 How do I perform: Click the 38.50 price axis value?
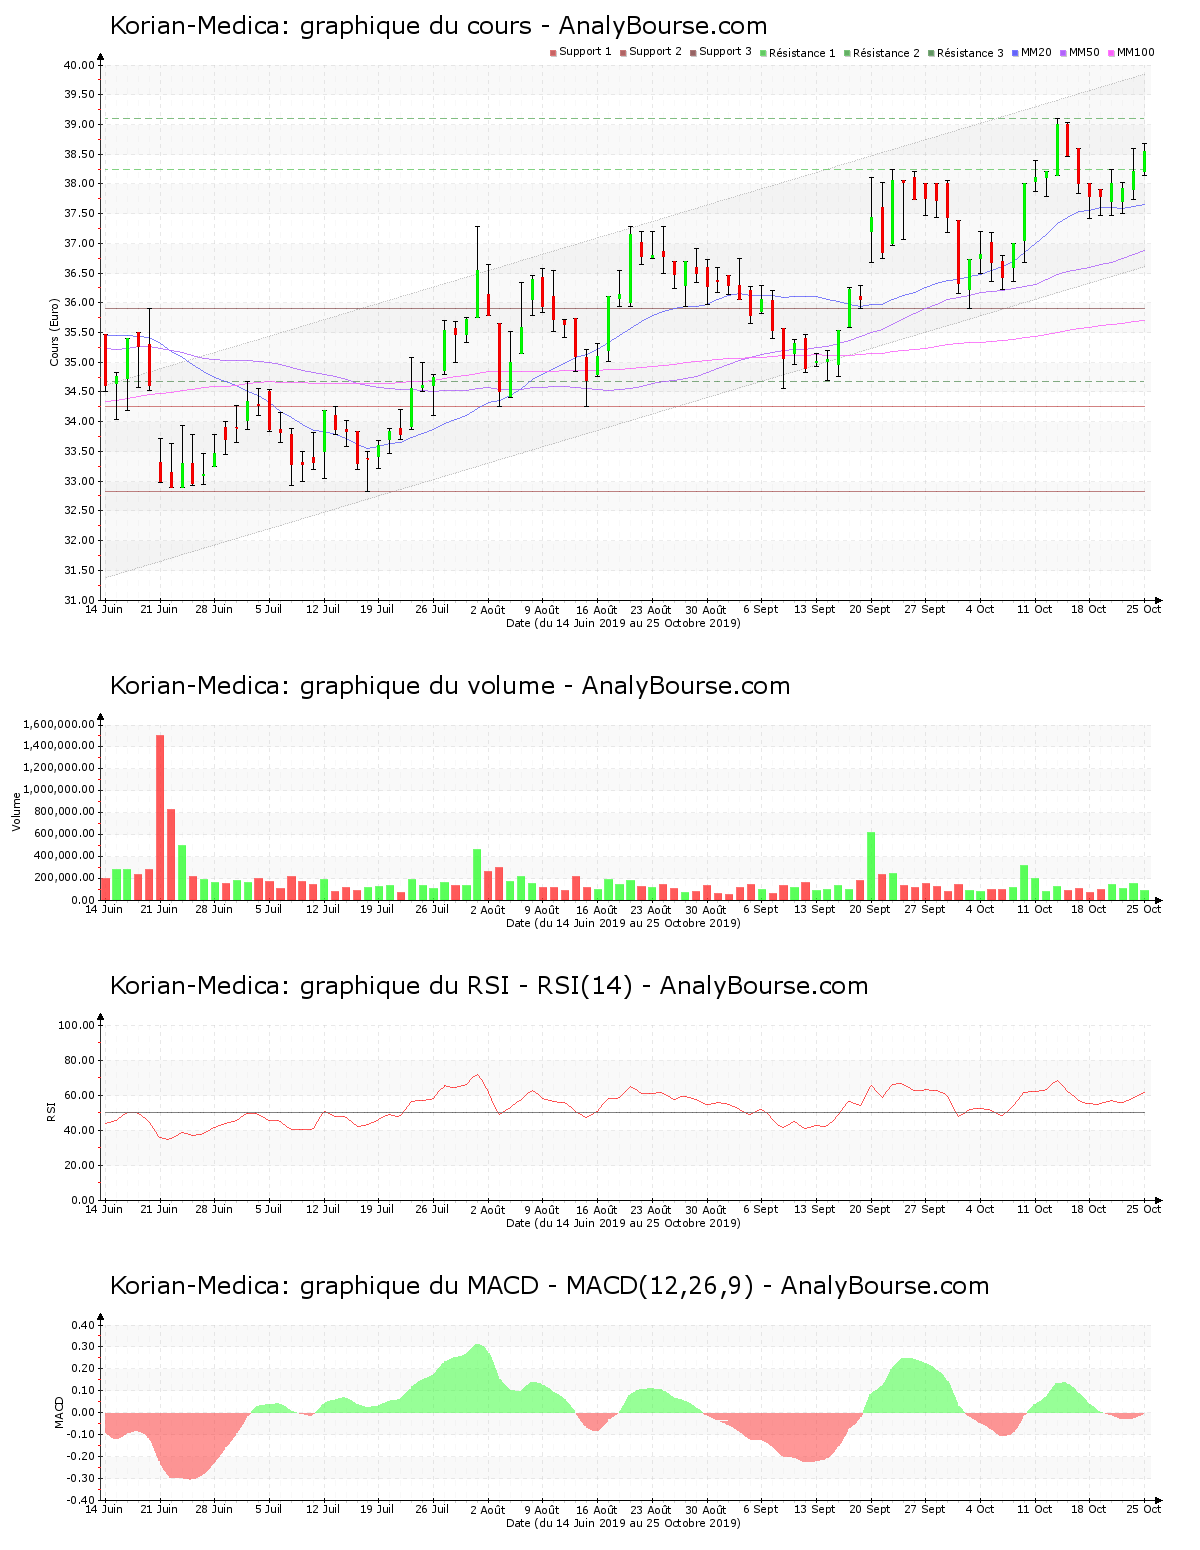pyautogui.click(x=79, y=154)
